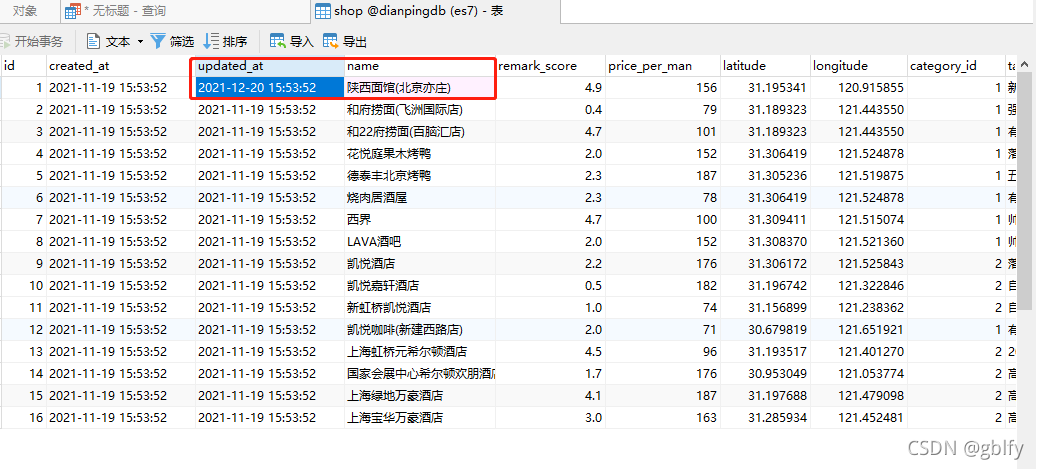
Task: Click the shop tab's table grid icon
Action: tap(323, 11)
